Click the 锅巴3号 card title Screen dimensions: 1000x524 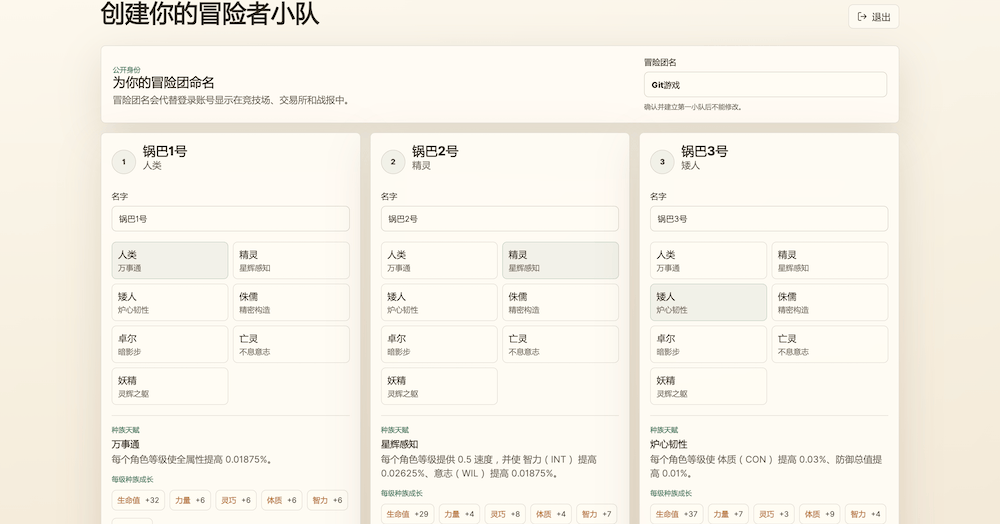[704, 151]
